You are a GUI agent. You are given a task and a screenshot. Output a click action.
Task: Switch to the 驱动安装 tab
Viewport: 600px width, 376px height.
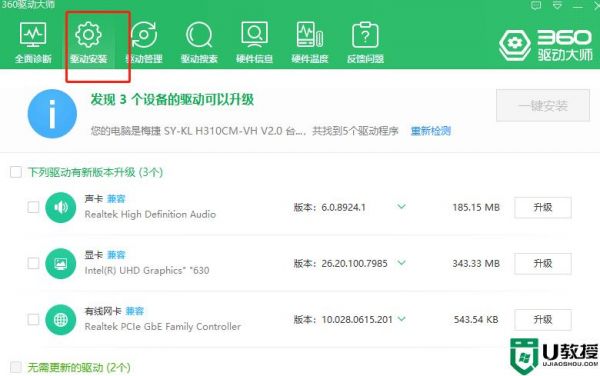[88, 42]
